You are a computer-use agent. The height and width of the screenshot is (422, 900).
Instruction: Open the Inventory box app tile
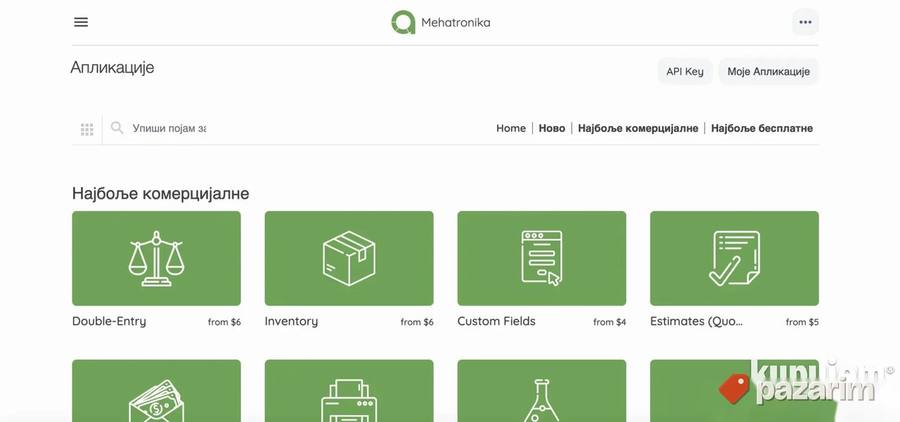tap(349, 258)
